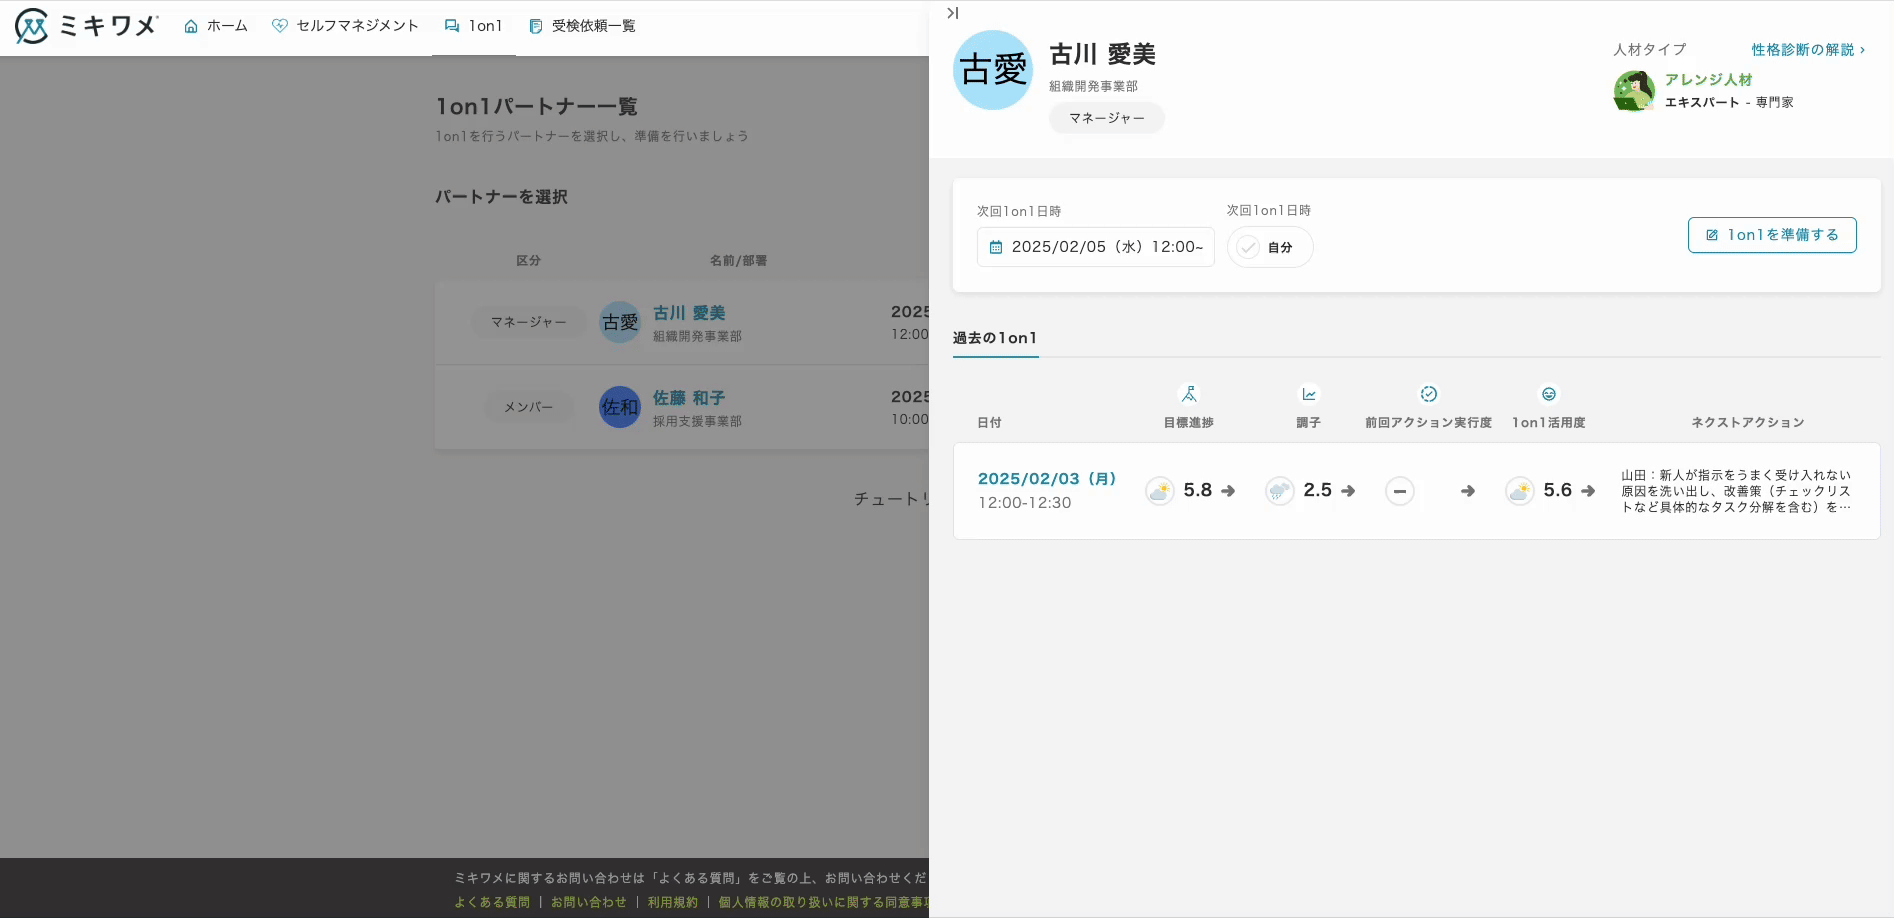The image size is (1894, 918).
Task: Go to セルフマネジメント in navigation
Action: (x=345, y=26)
